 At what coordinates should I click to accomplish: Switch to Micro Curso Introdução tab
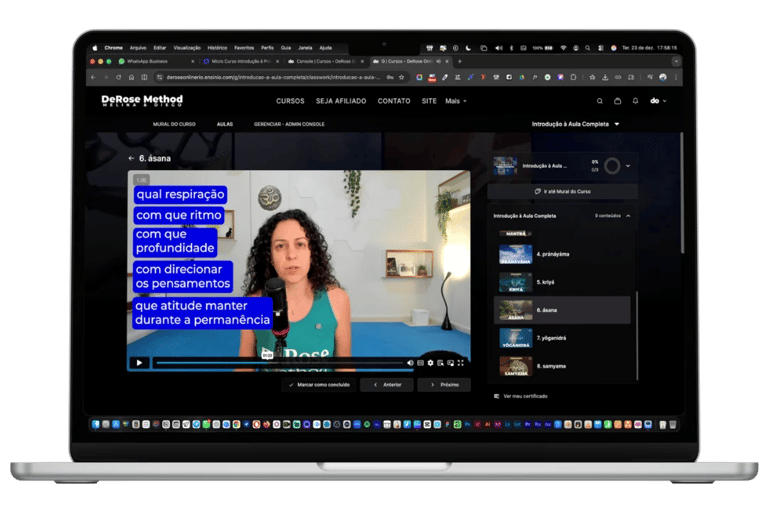point(240,61)
